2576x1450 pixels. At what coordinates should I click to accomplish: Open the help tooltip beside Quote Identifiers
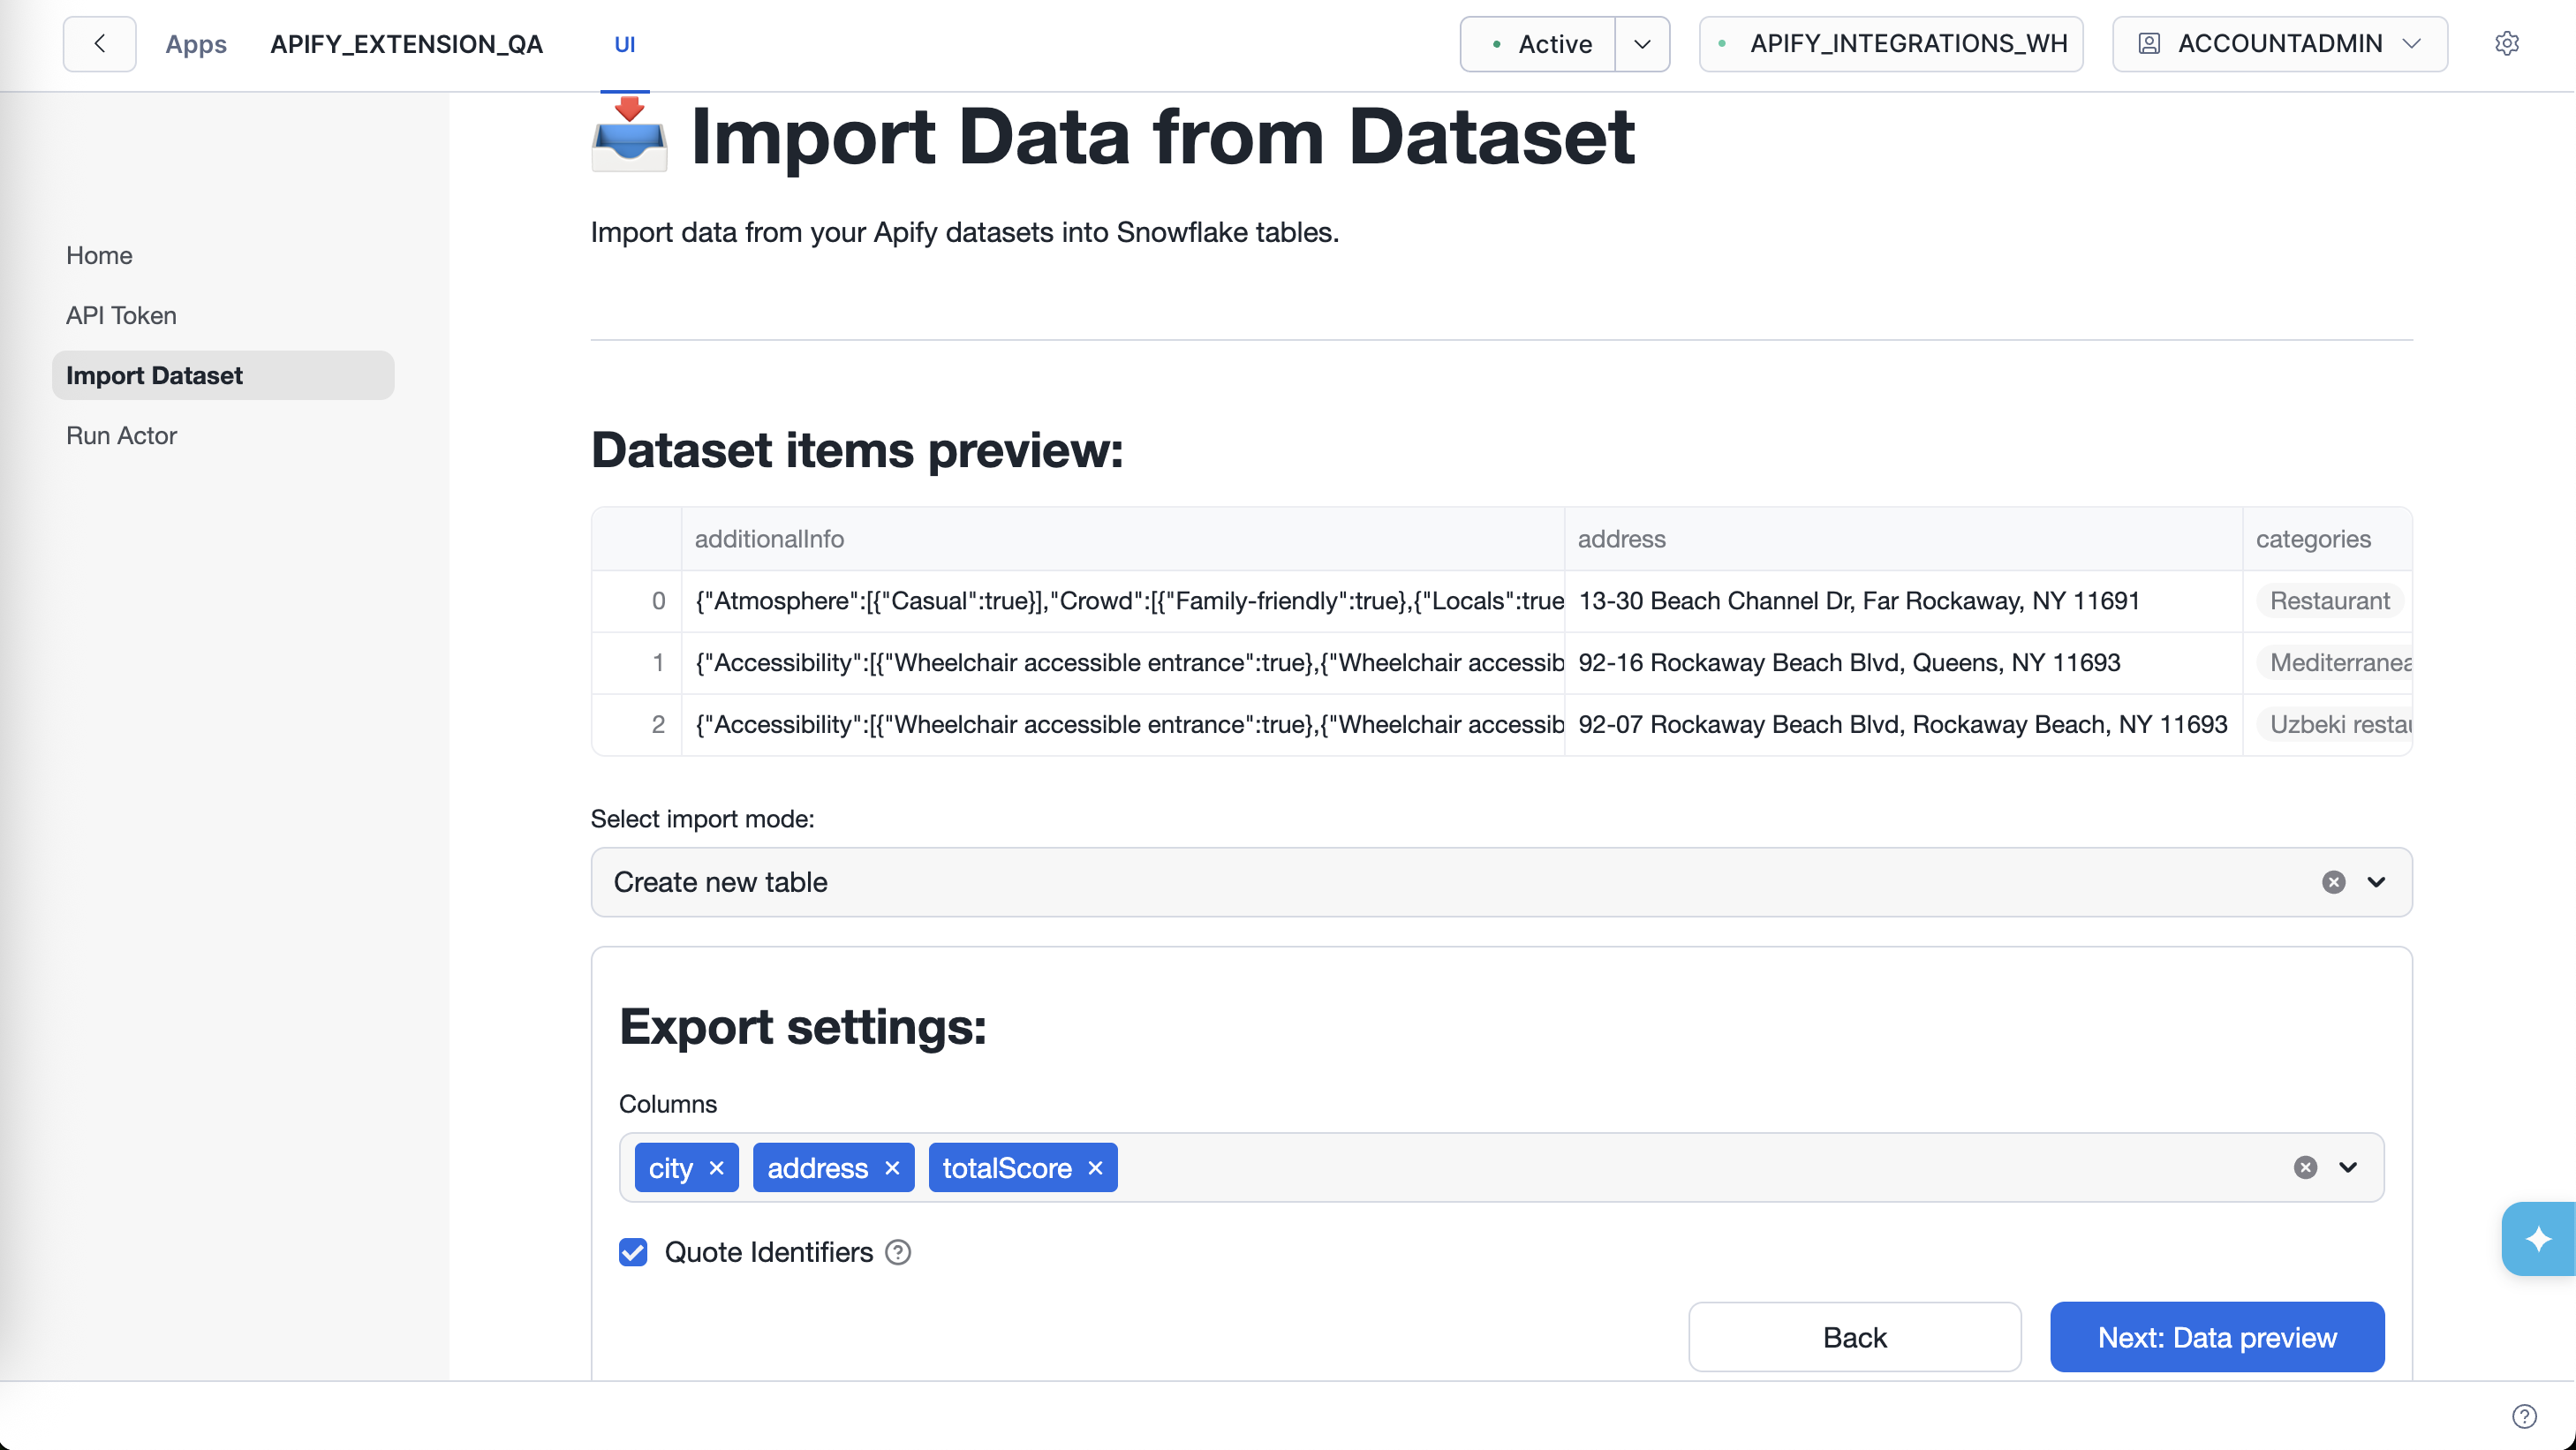(897, 1251)
